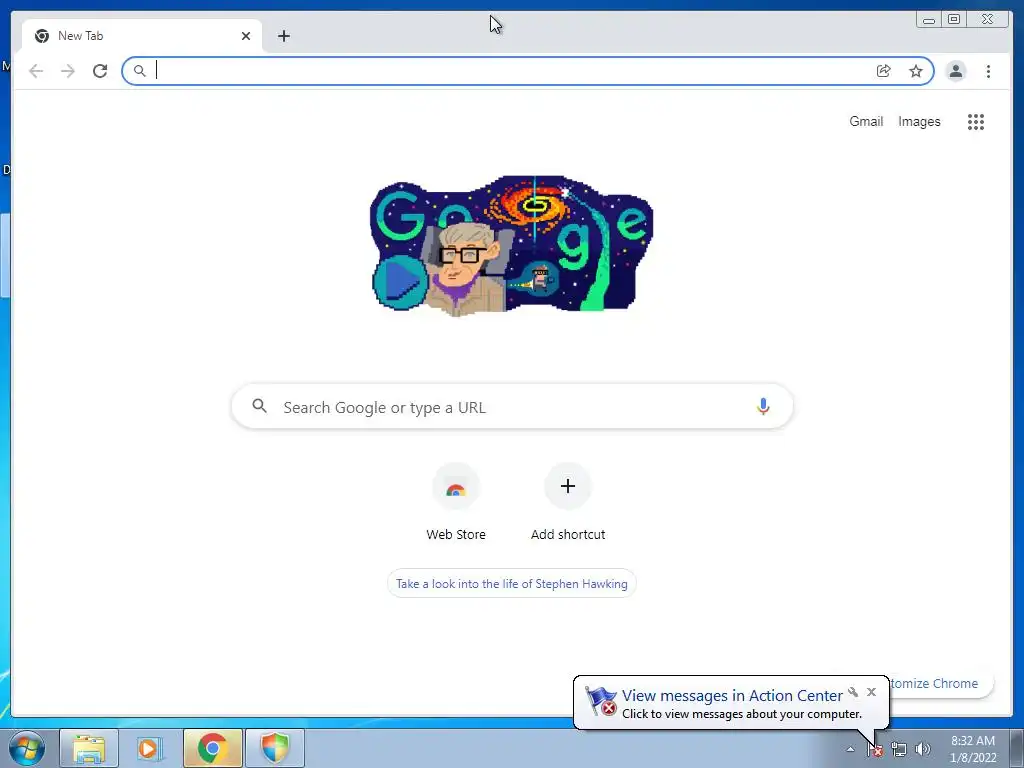This screenshot has width=1024, height=768.
Task: Click the magnifier icon in search box
Action: pyautogui.click(x=259, y=406)
